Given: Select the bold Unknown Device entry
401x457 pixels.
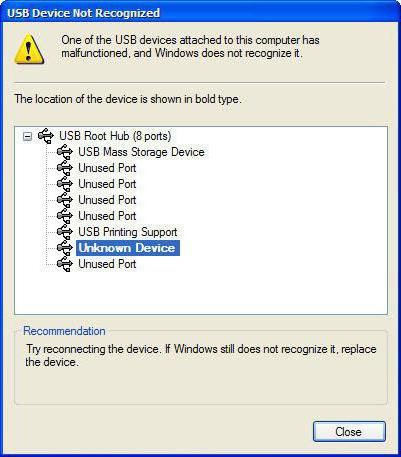Looking at the screenshot, I should point(128,248).
